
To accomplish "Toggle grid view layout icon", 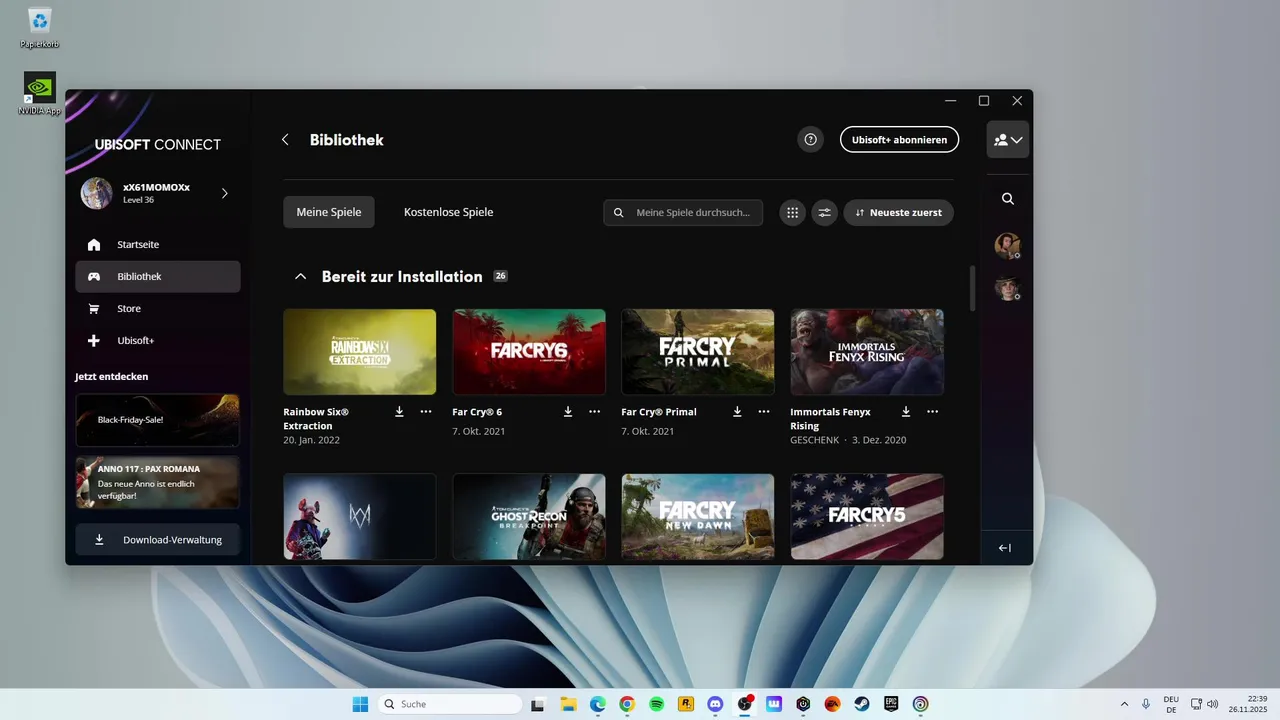I will tap(793, 212).
